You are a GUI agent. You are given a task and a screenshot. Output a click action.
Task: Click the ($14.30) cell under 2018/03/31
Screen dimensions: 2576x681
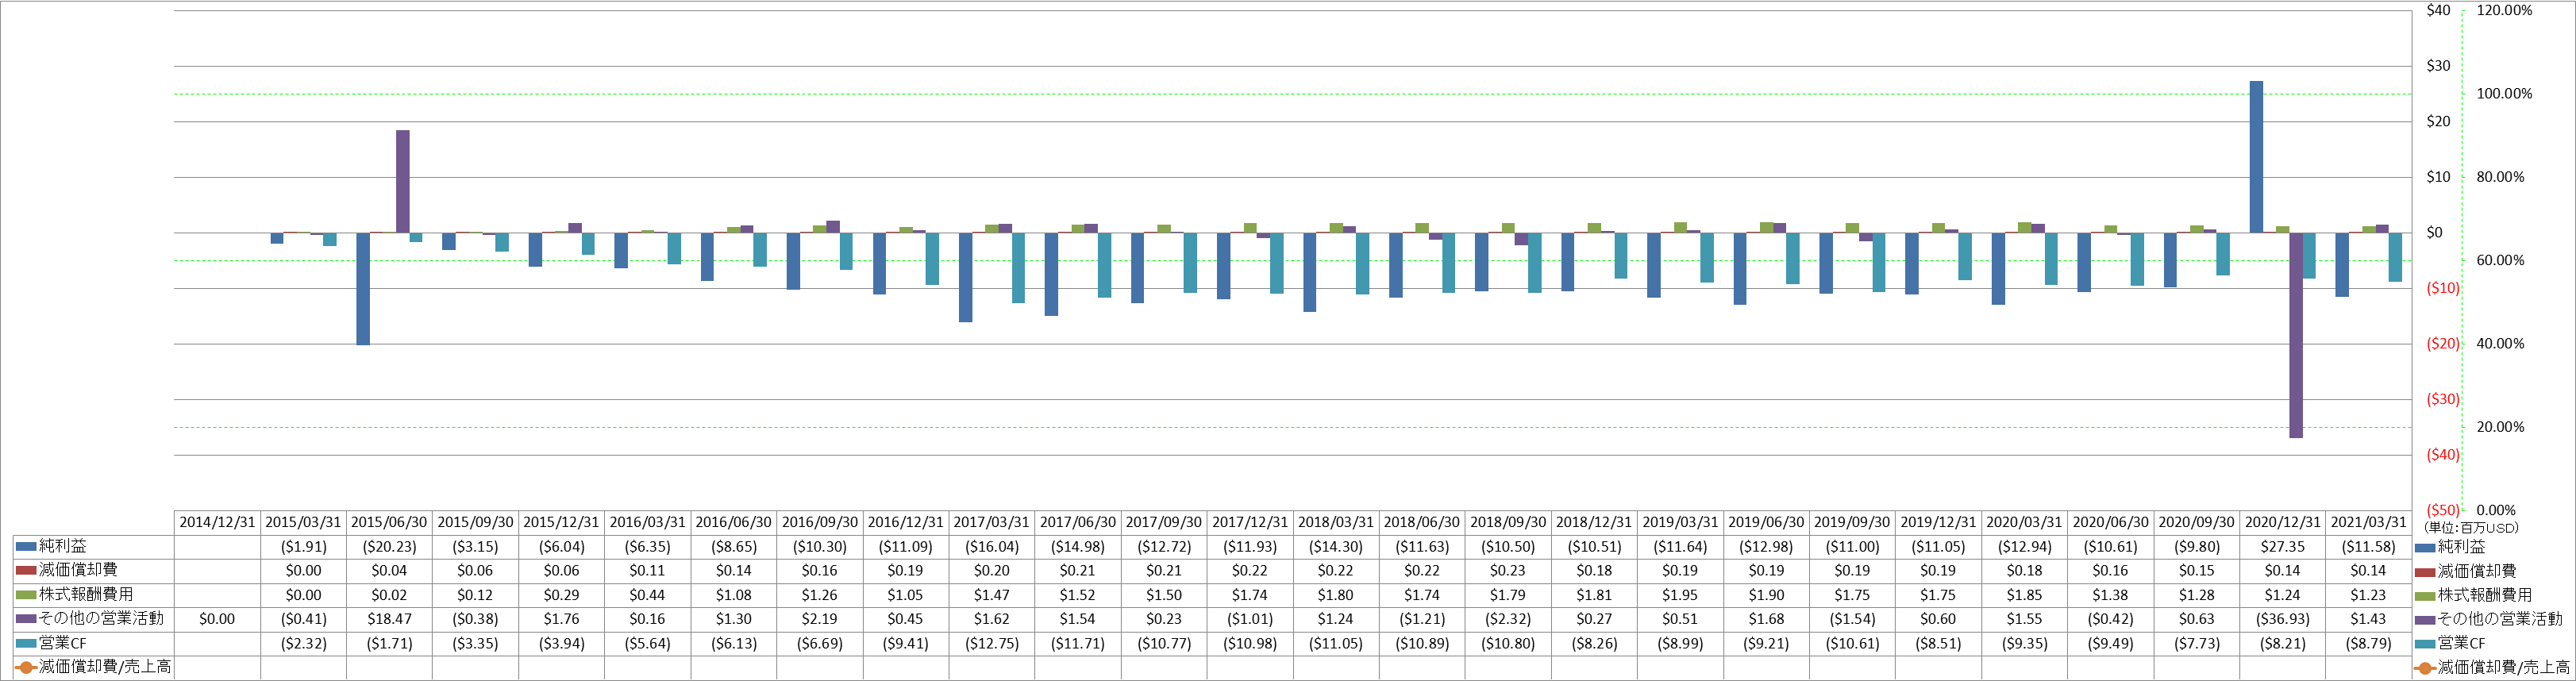pyautogui.click(x=1335, y=547)
